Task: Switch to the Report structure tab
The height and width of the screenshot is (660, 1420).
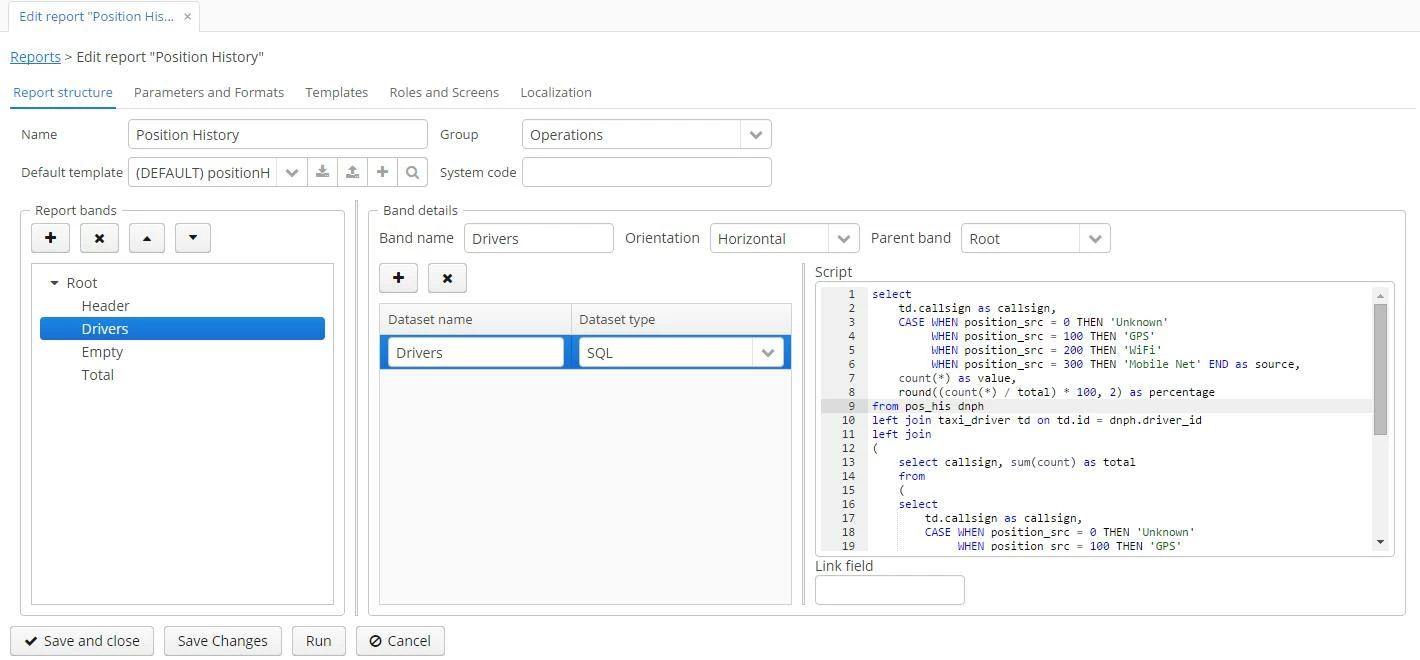Action: click(x=63, y=92)
